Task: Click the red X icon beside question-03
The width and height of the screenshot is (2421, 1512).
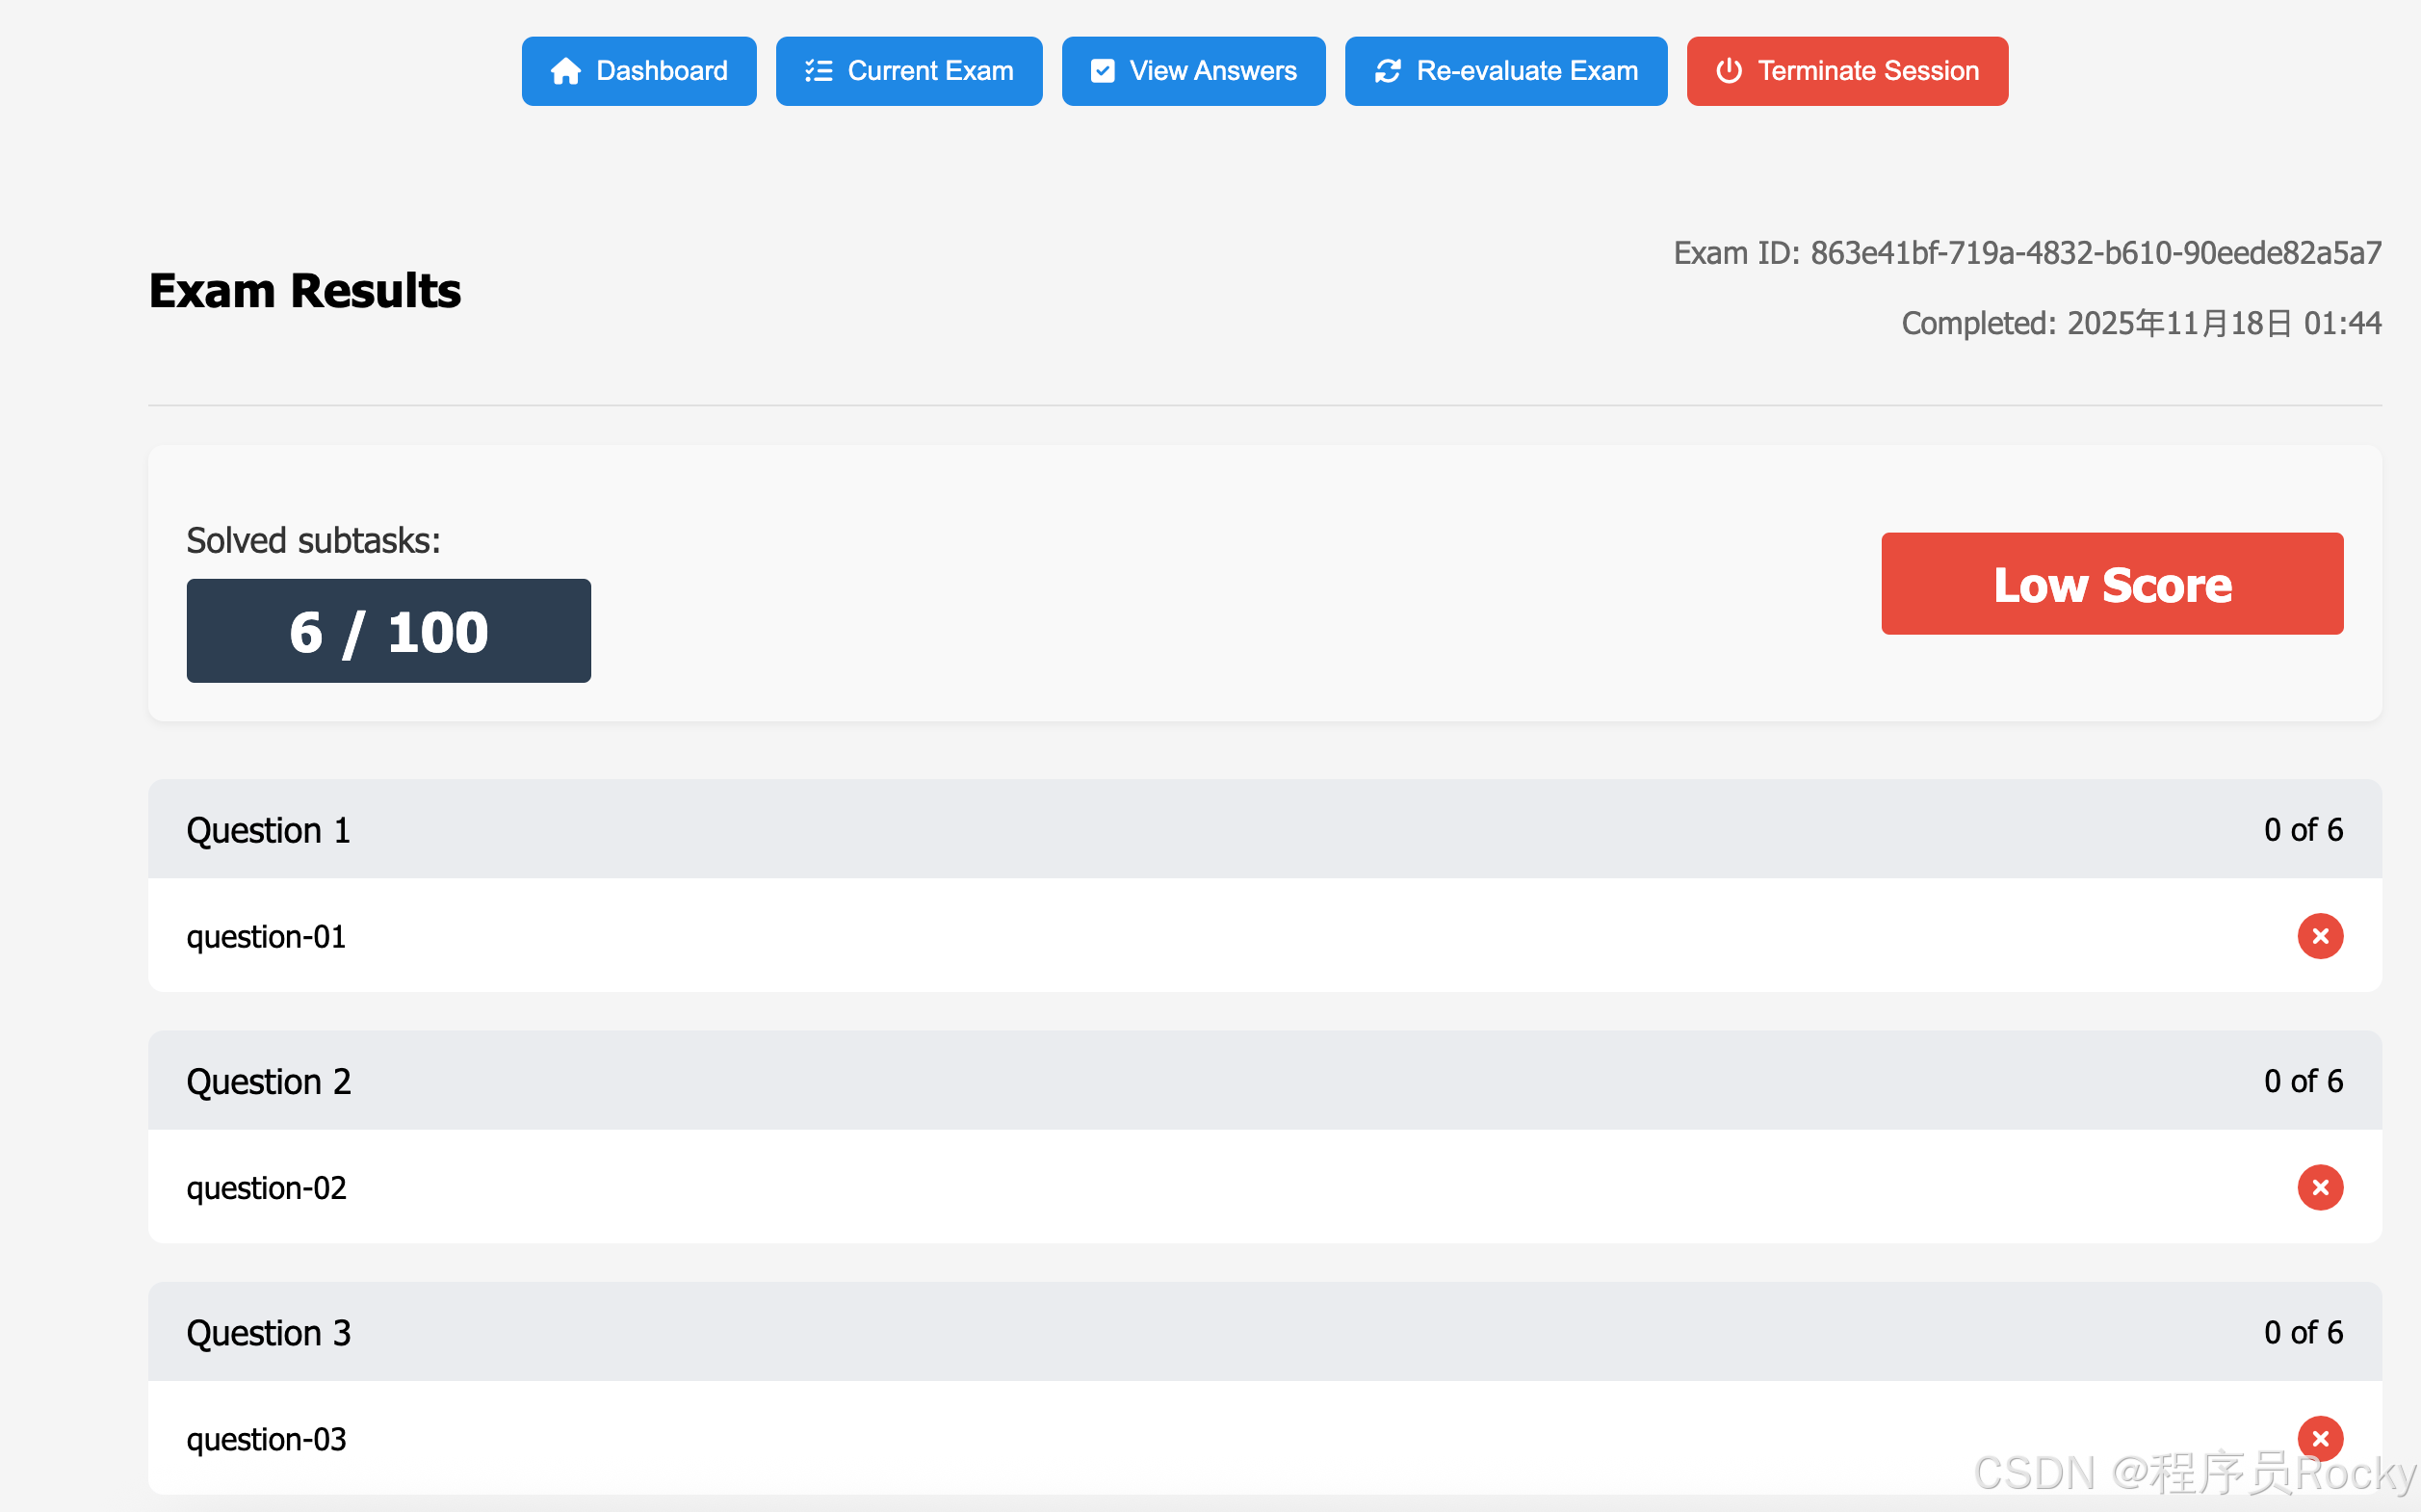Action: coord(2319,1438)
